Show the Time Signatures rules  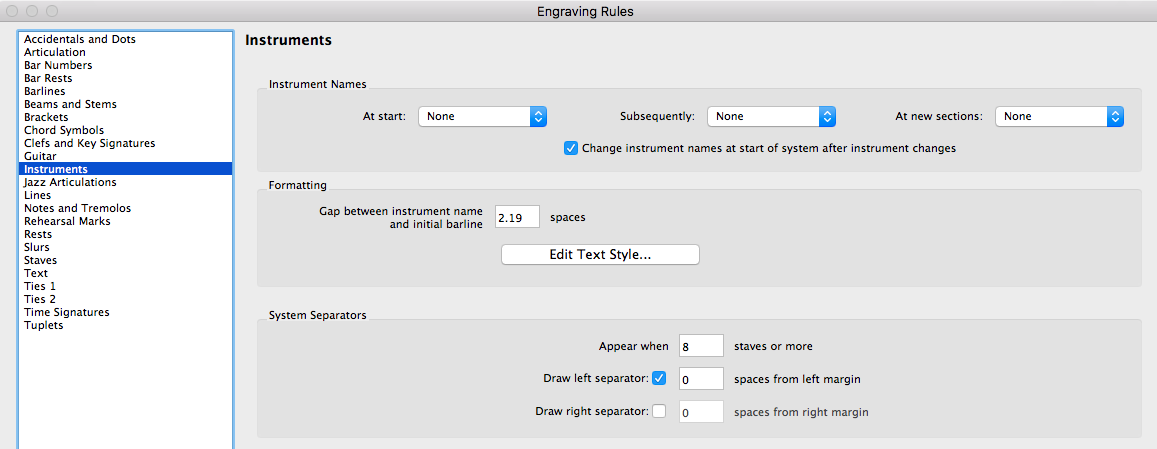(x=67, y=312)
